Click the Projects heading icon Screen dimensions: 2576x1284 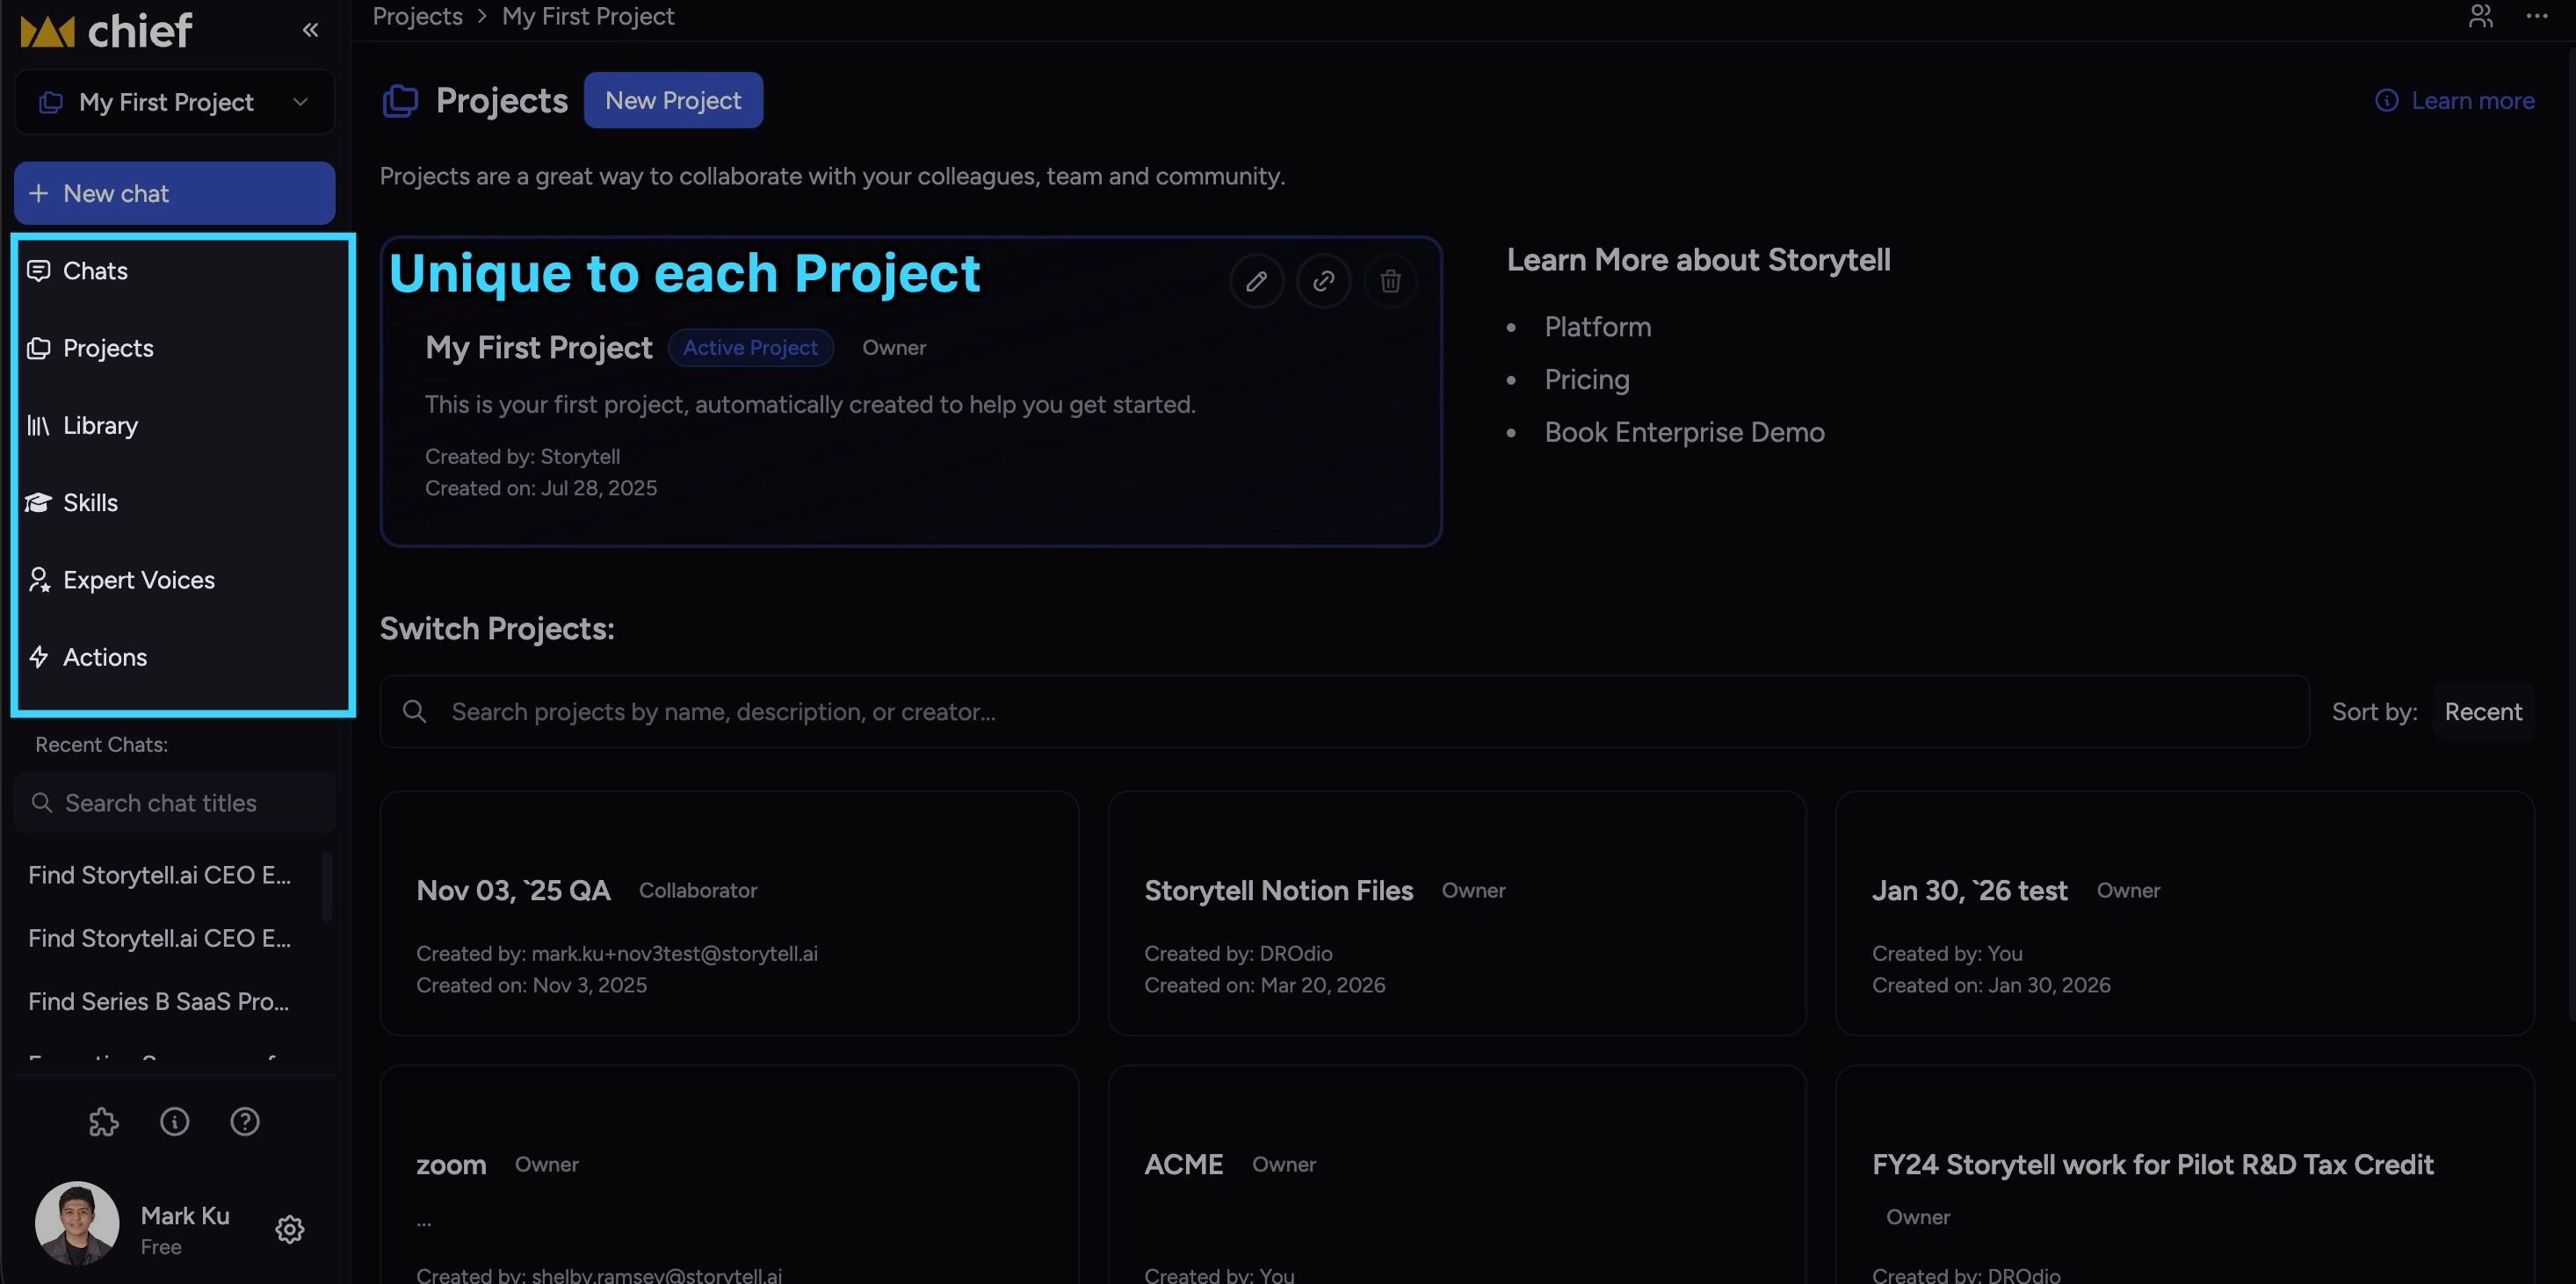tap(400, 100)
